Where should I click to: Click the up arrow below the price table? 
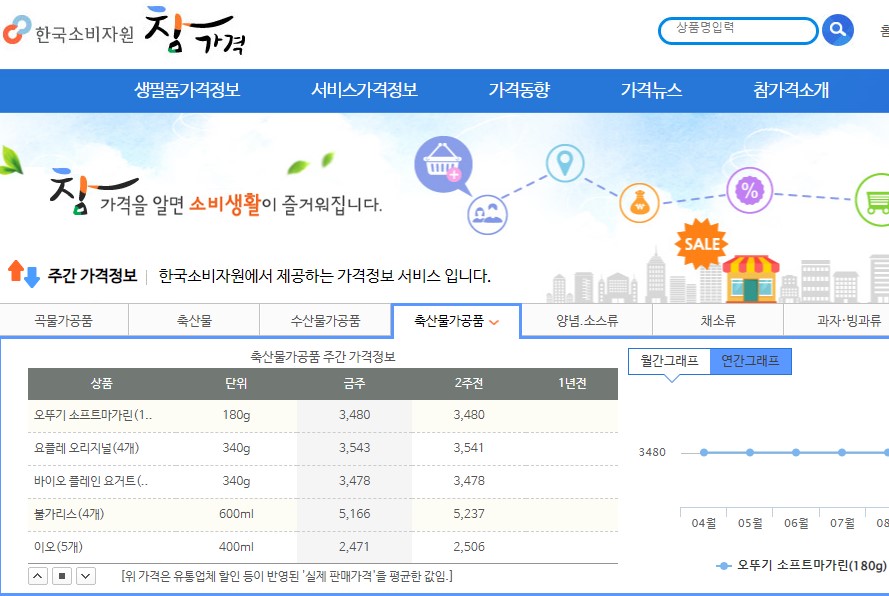37,576
